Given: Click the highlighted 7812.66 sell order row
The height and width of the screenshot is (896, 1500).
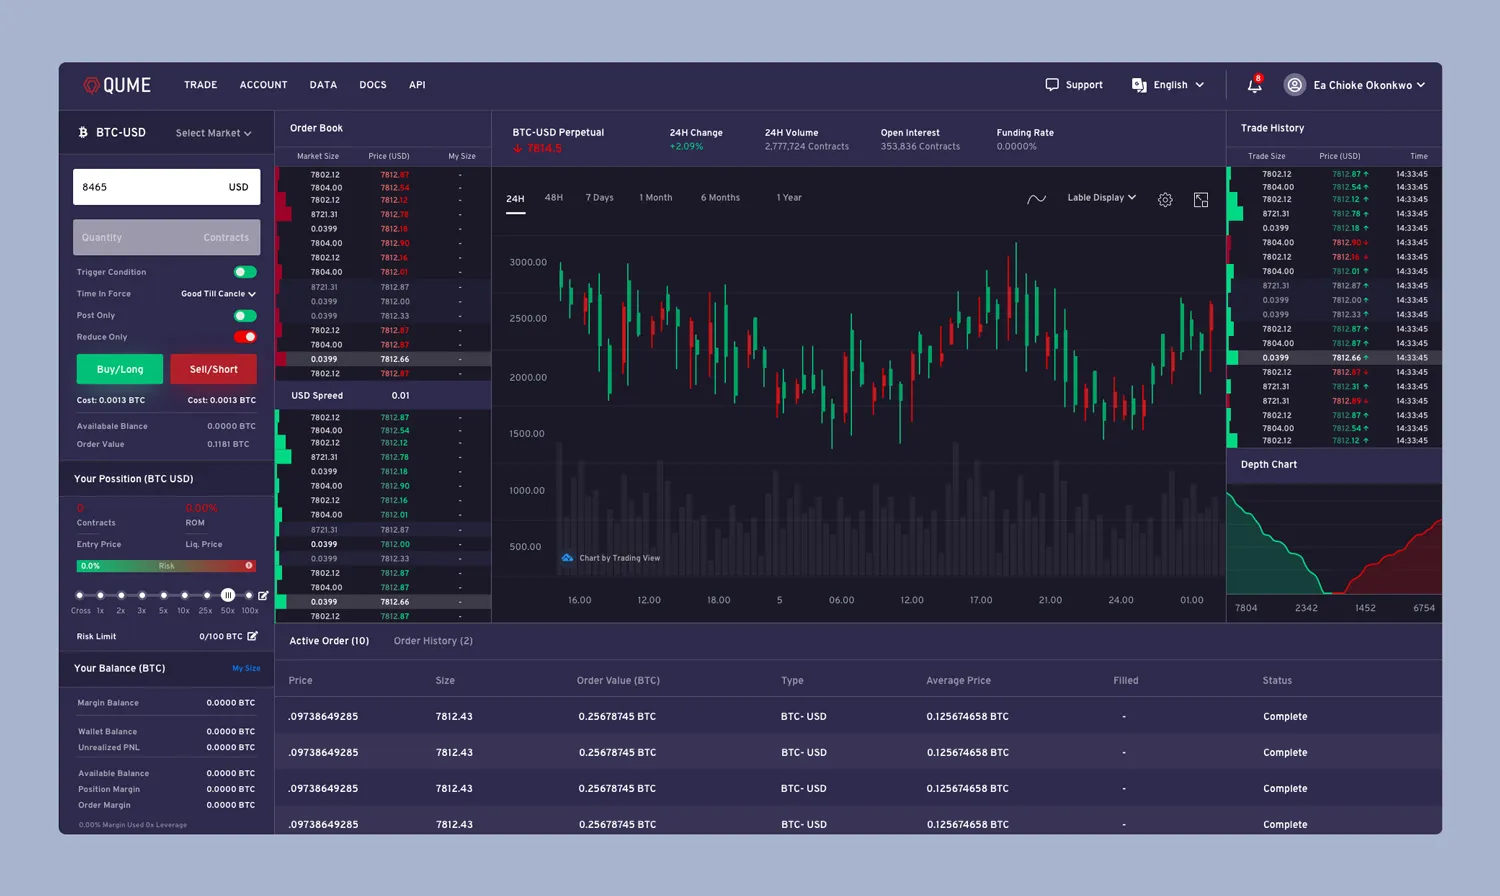Looking at the screenshot, I should (x=383, y=359).
